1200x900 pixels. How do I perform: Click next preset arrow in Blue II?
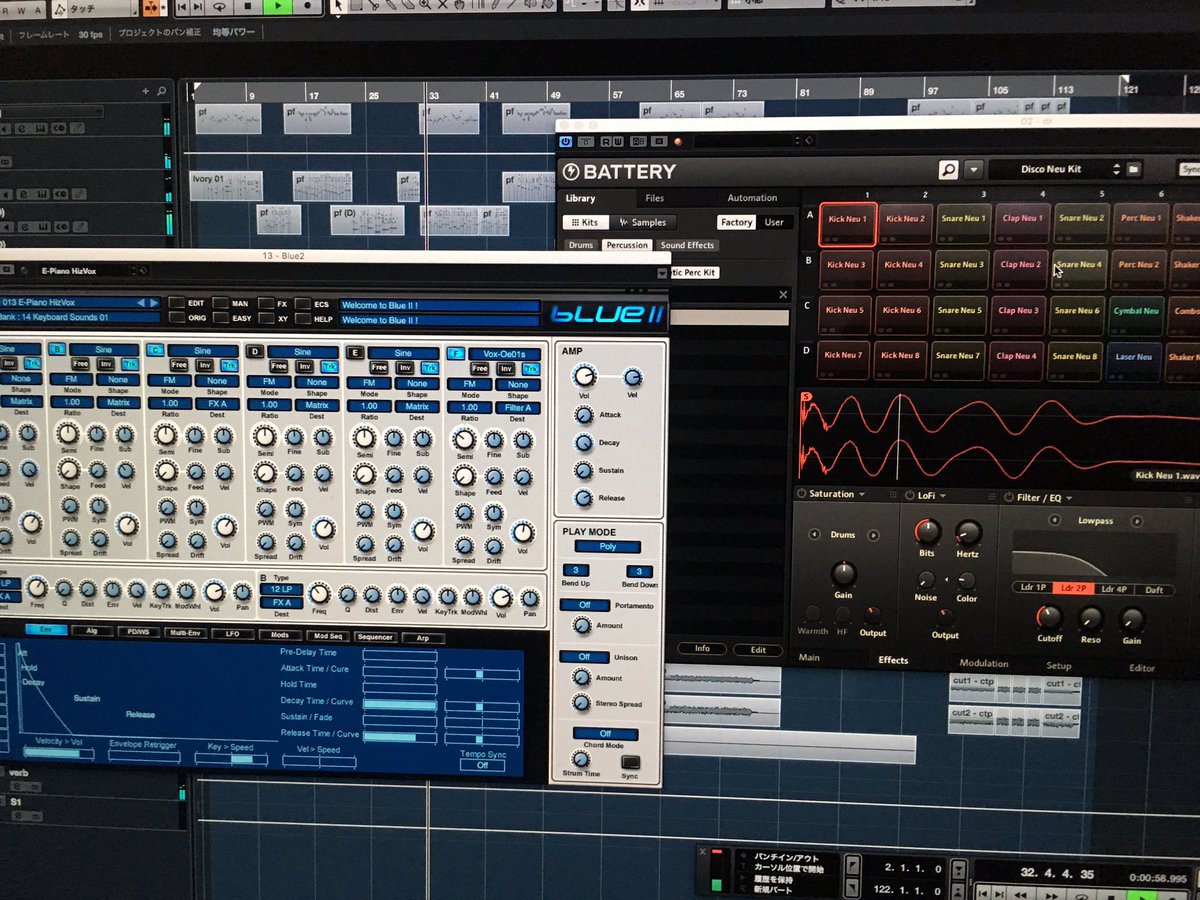154,302
